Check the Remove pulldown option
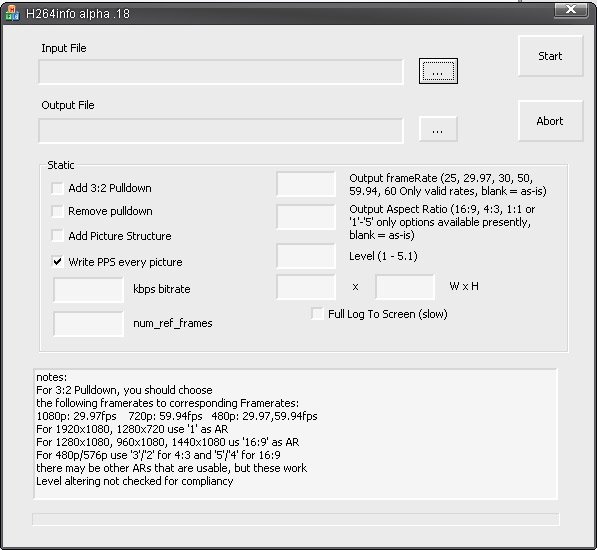Screen dimensions: 597x550 (57, 211)
